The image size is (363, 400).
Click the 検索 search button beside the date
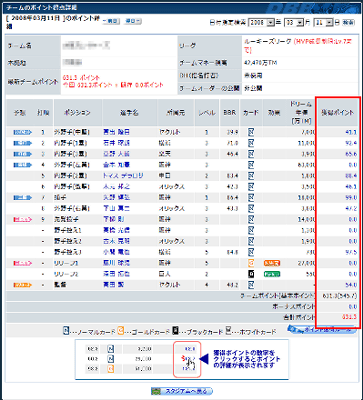(349, 23)
